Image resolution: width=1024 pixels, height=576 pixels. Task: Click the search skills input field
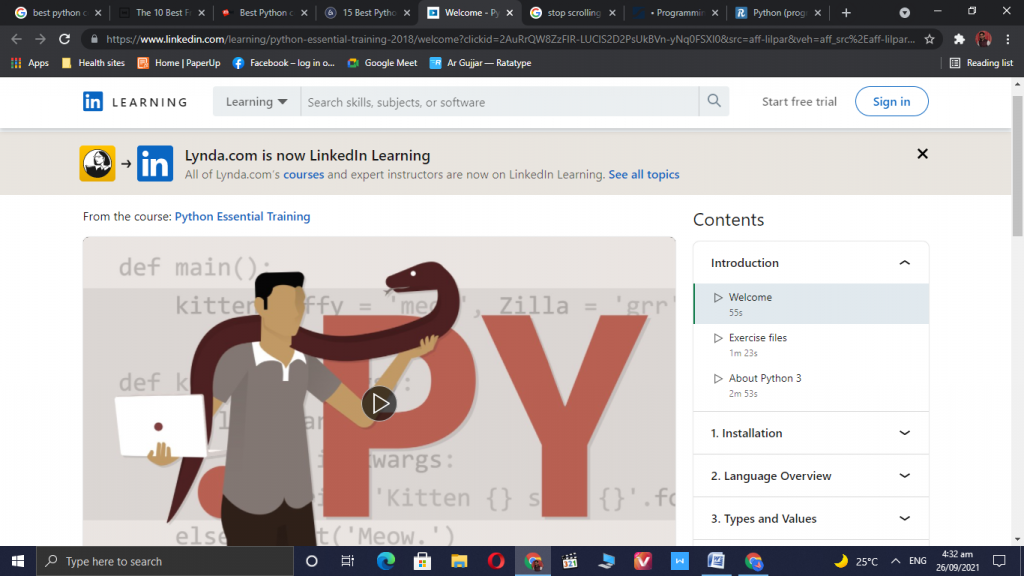tap(500, 102)
